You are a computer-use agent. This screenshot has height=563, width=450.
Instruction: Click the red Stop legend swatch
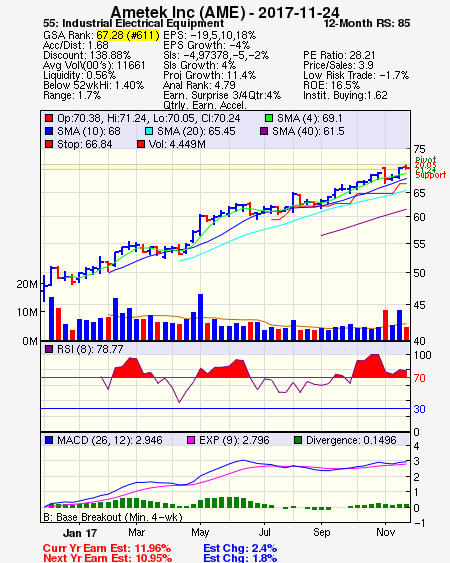click(49, 144)
